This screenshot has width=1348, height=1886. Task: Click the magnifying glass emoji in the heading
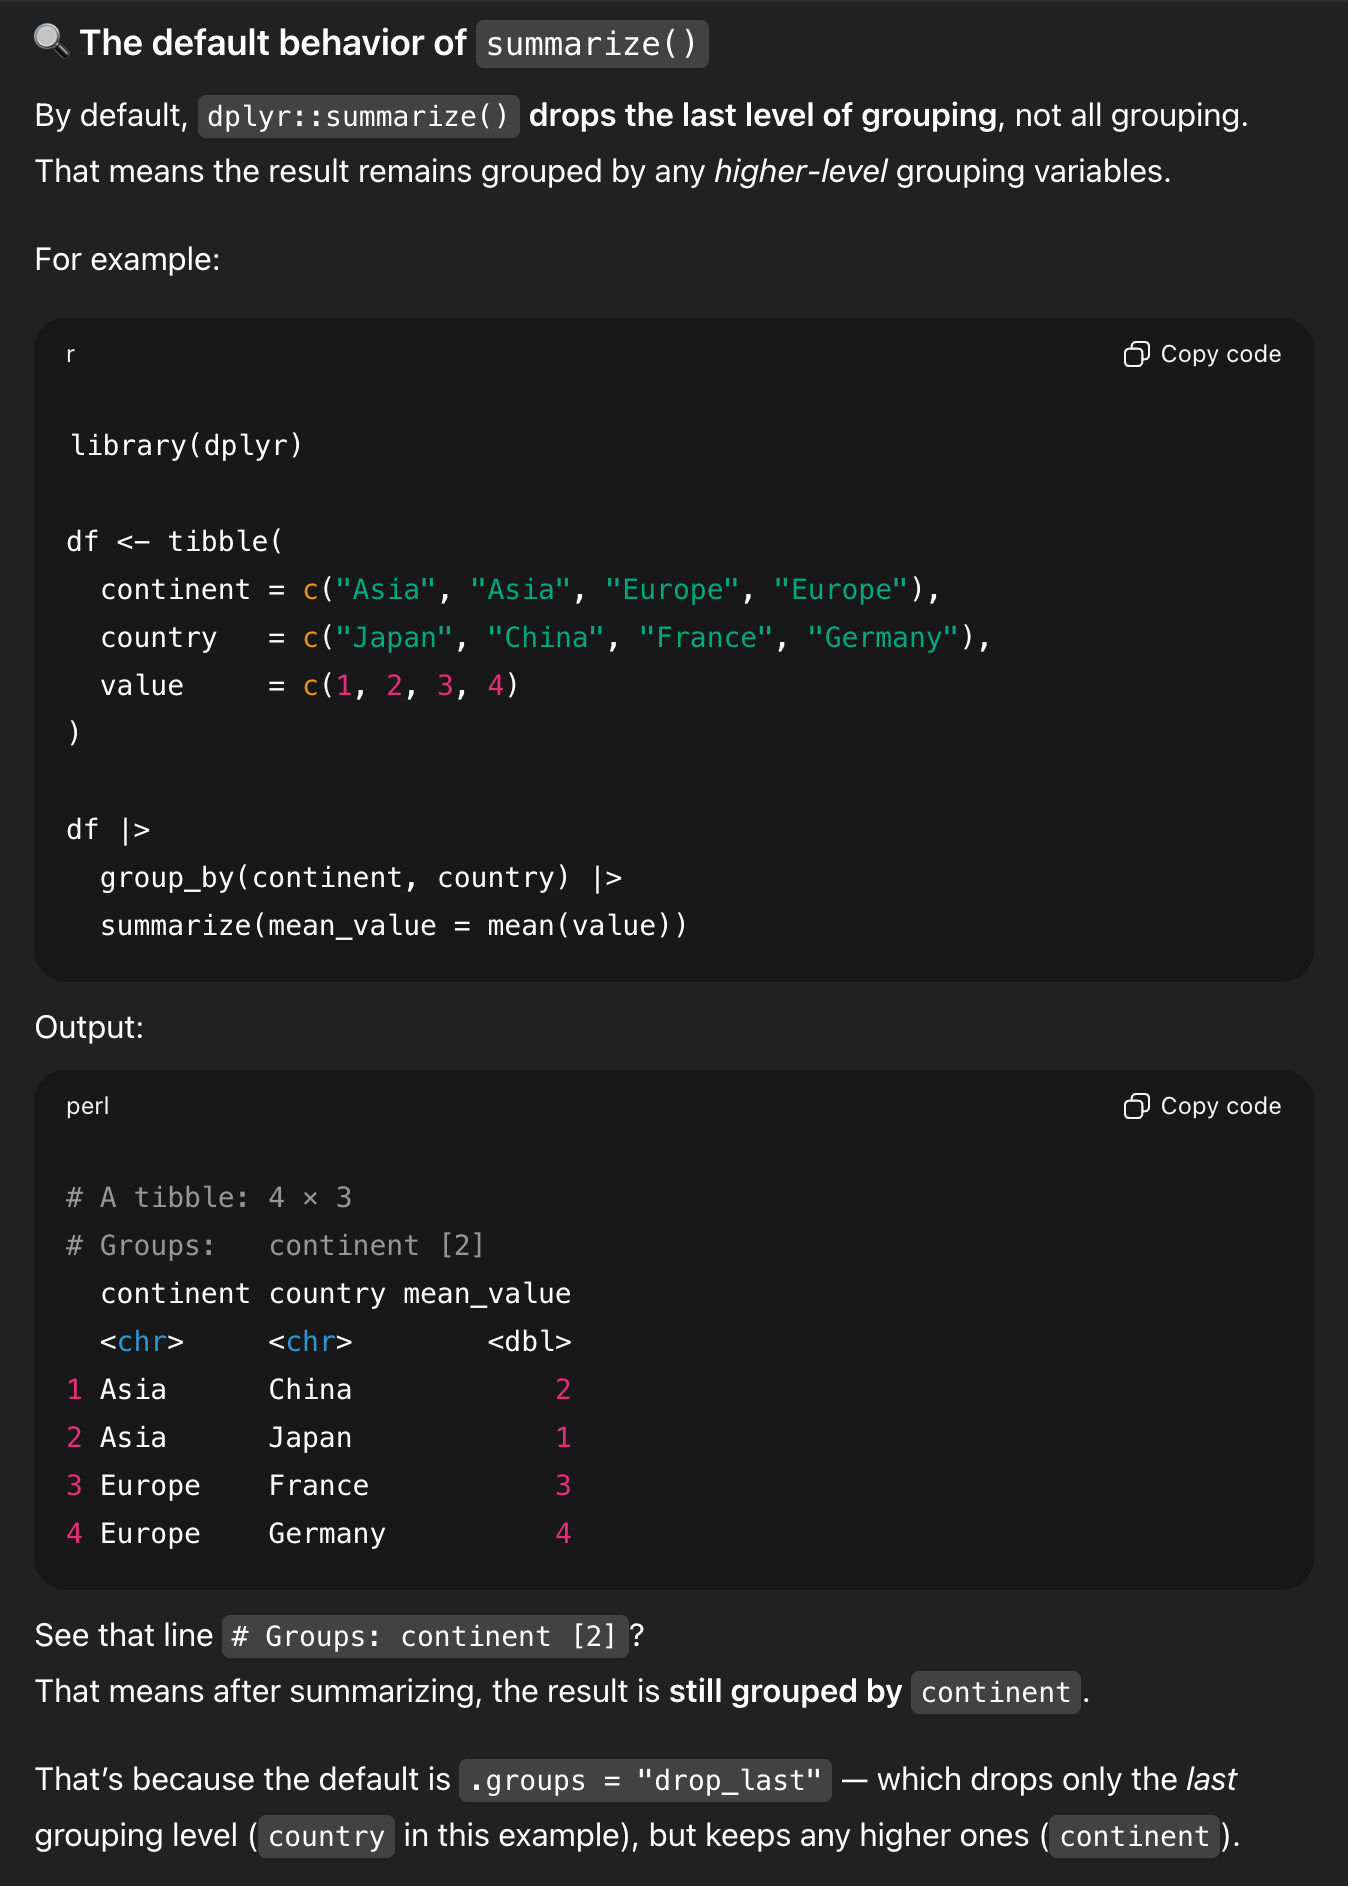point(51,41)
